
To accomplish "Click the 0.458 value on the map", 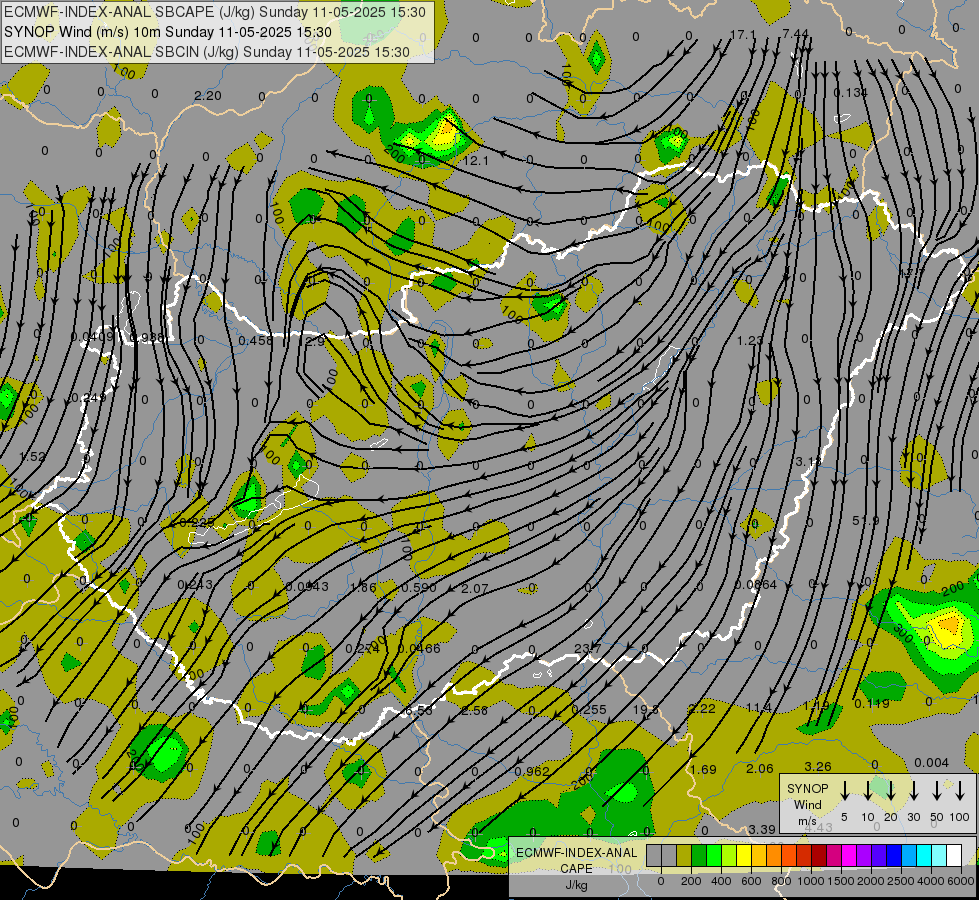I will click(256, 341).
